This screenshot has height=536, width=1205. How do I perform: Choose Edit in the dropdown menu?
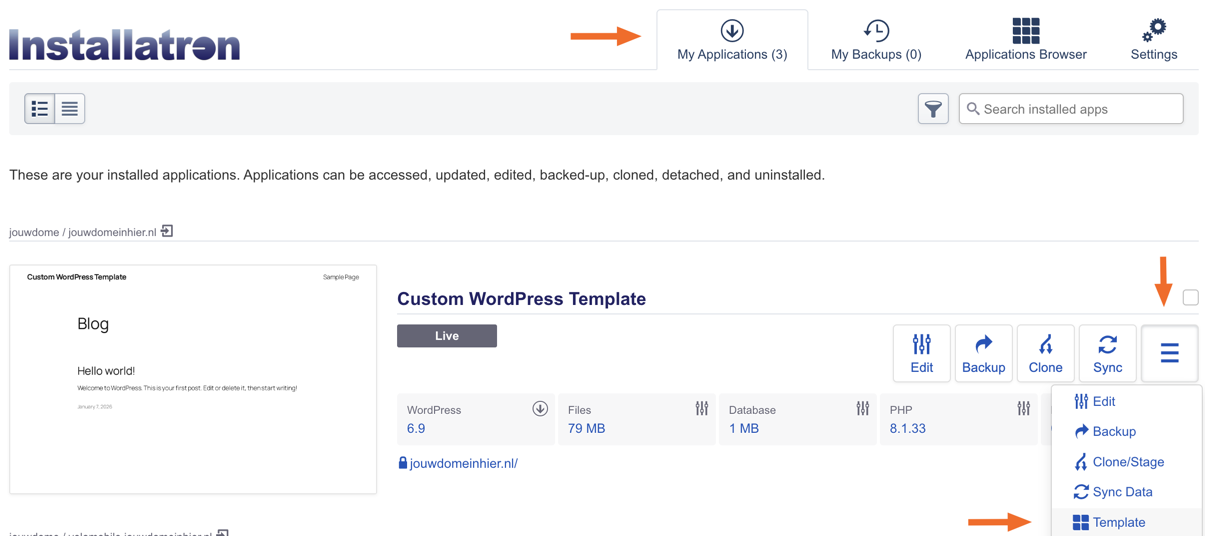pos(1126,402)
